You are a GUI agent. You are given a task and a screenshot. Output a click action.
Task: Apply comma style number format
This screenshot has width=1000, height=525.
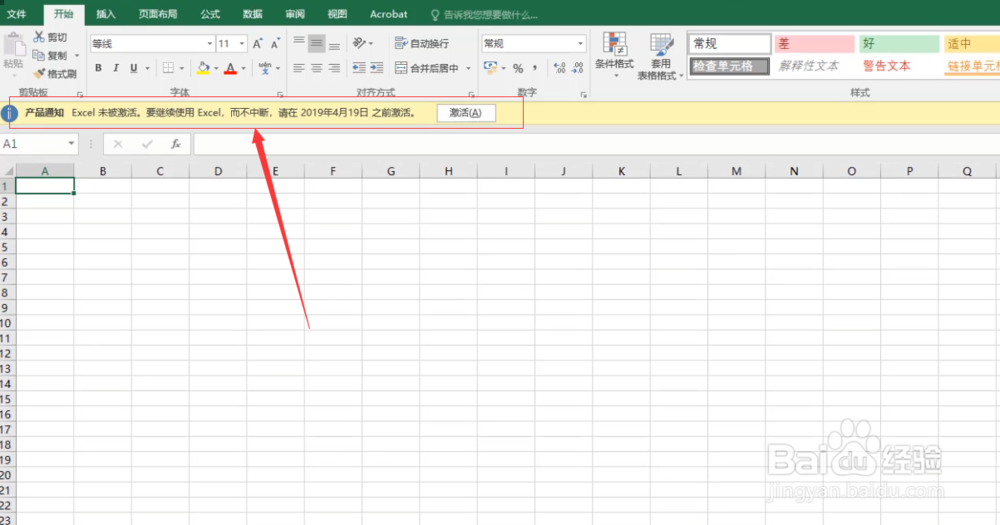tap(534, 68)
